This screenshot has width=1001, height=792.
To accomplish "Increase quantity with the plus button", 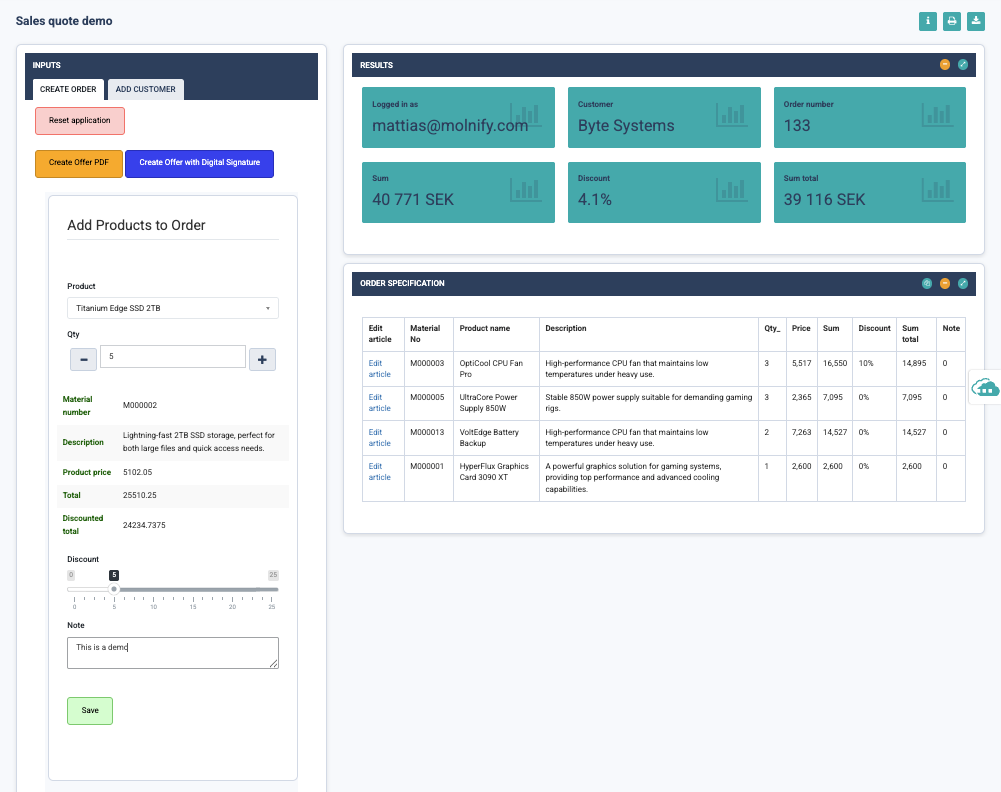I will click(x=262, y=359).
